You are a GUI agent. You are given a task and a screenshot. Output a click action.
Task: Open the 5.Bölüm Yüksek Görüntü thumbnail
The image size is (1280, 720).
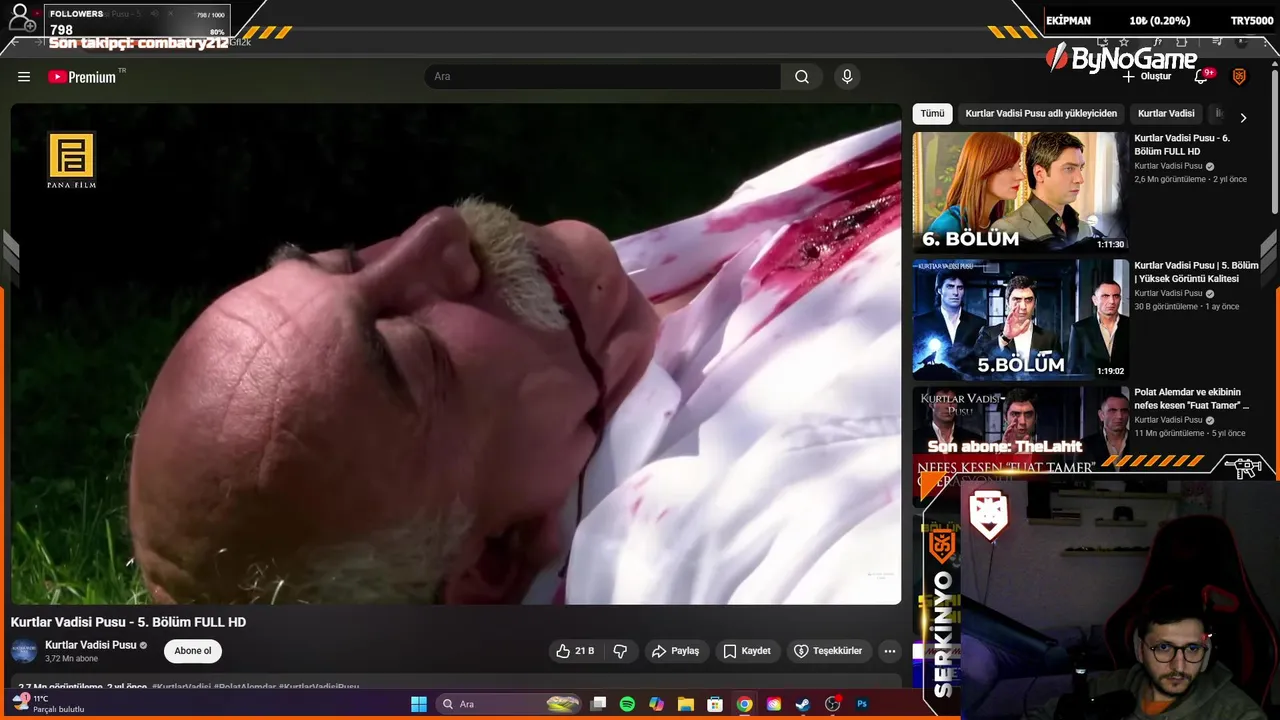tap(1020, 319)
